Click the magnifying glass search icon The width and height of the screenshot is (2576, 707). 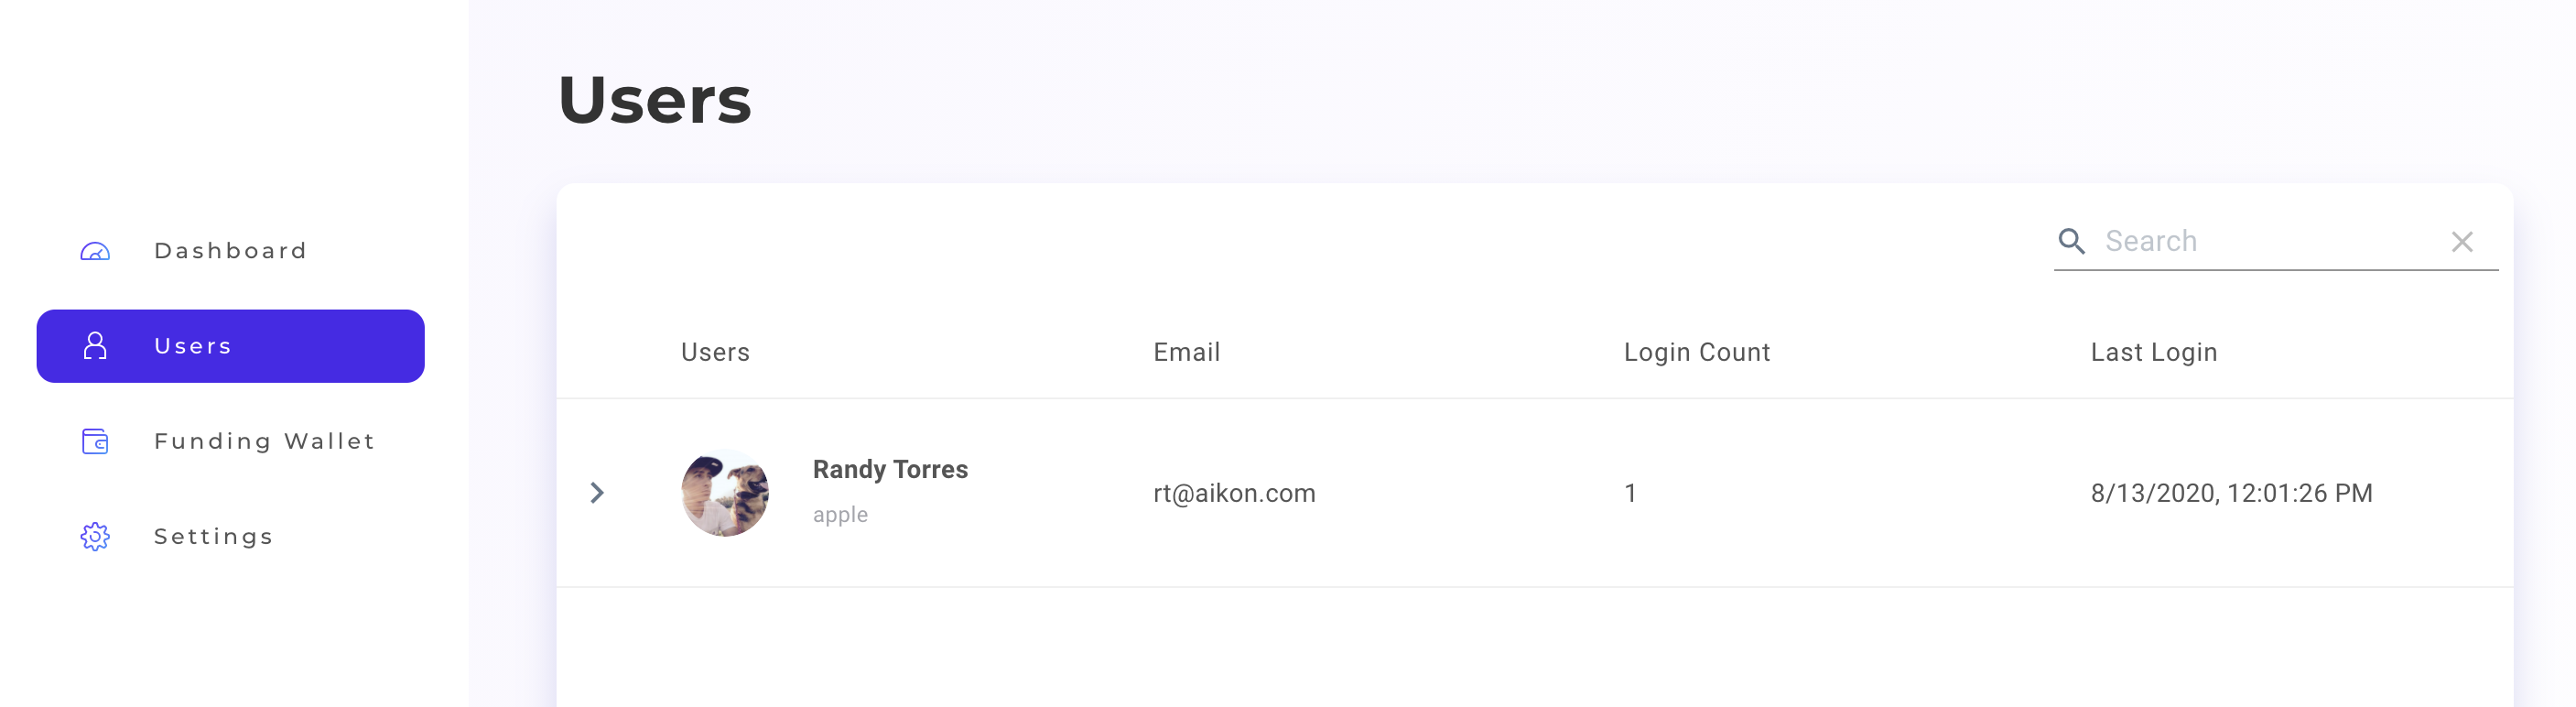2071,241
